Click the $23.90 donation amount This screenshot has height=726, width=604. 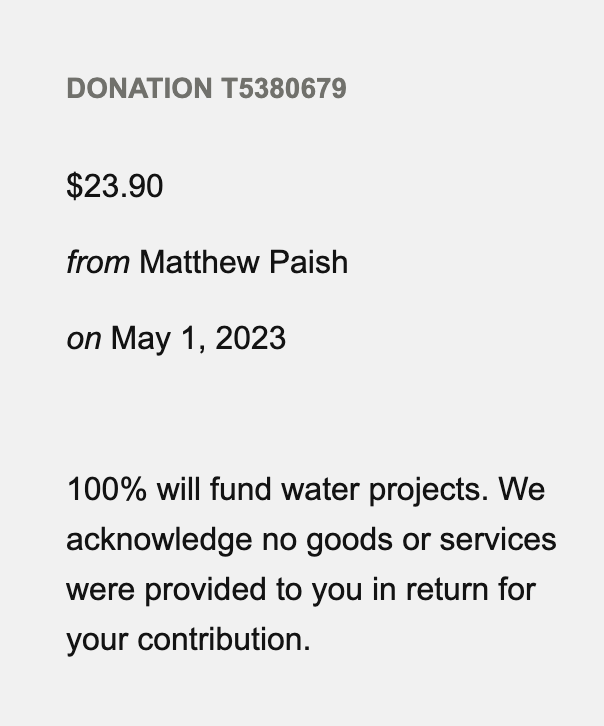[x=115, y=186]
